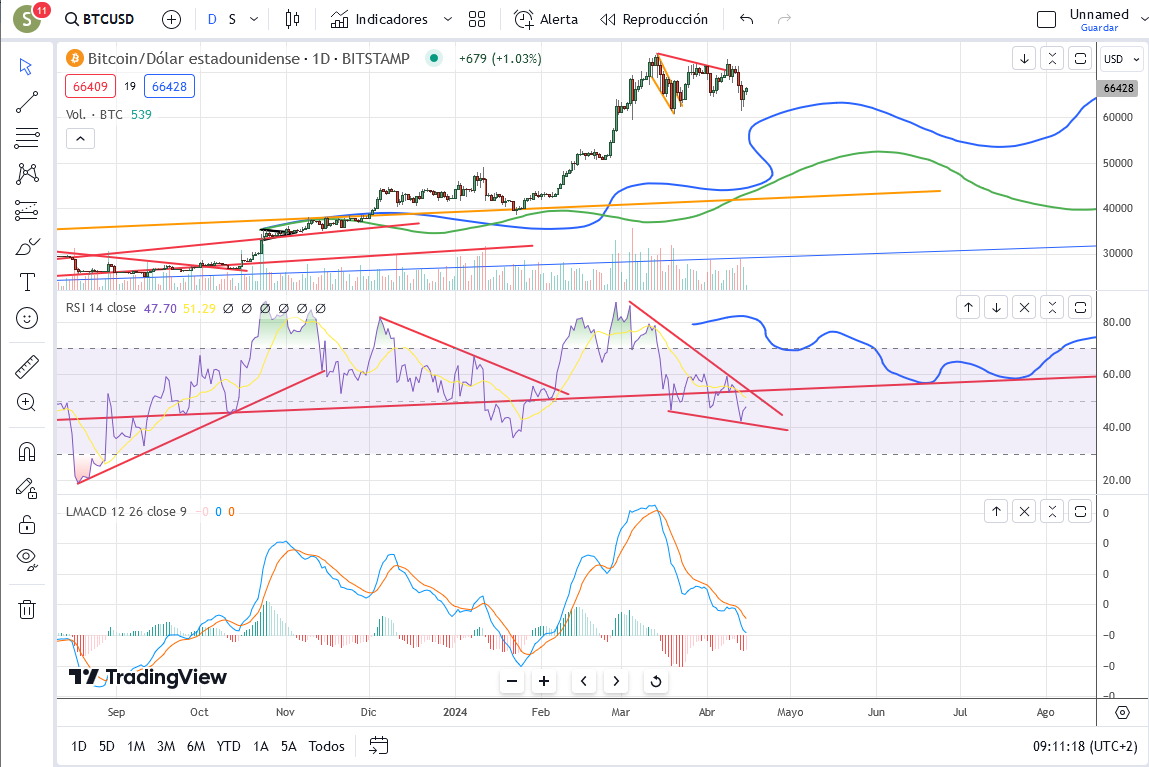Open the forecasting and measurement tools
This screenshot has height=767, width=1149.
(x=26, y=210)
